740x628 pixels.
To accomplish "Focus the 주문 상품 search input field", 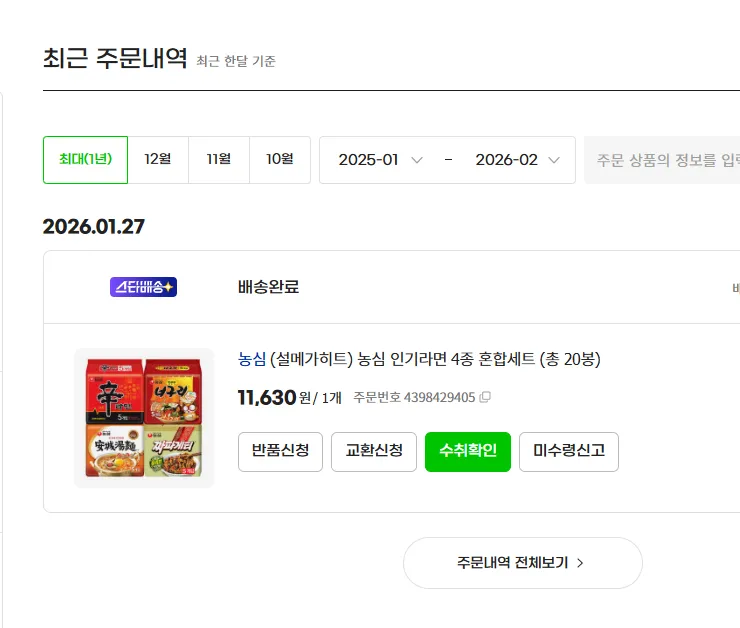I will (662, 160).
